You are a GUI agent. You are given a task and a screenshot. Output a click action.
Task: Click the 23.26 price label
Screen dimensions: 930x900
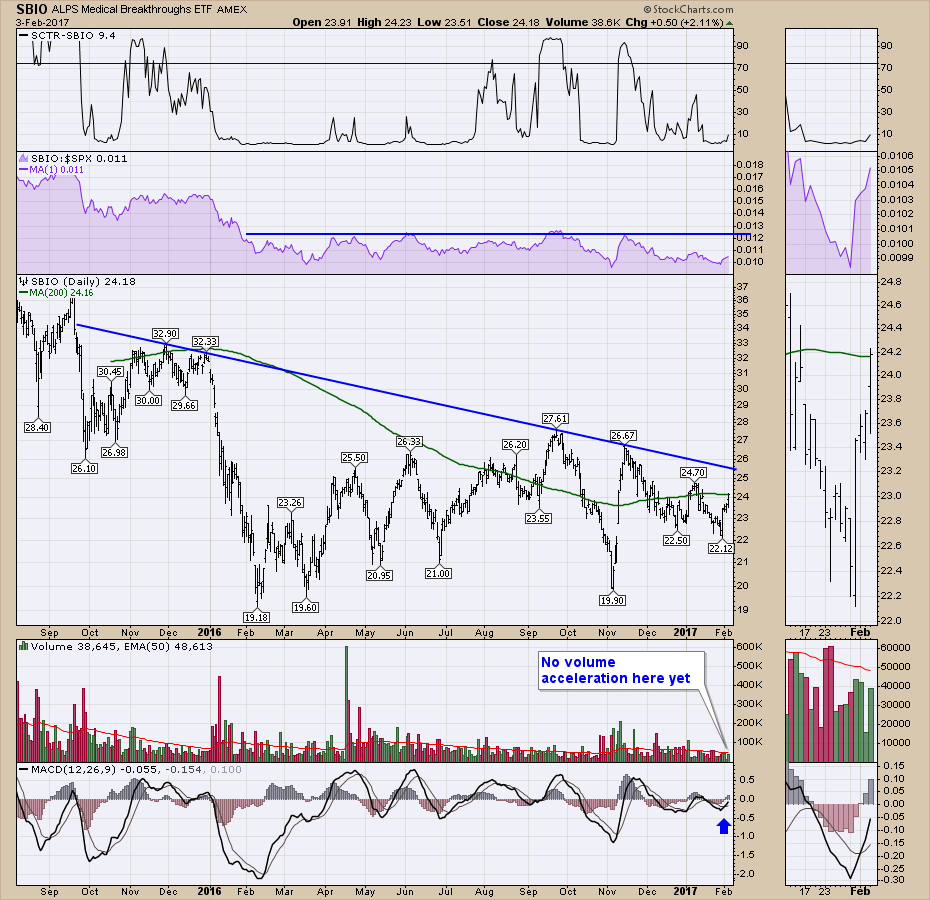[290, 503]
